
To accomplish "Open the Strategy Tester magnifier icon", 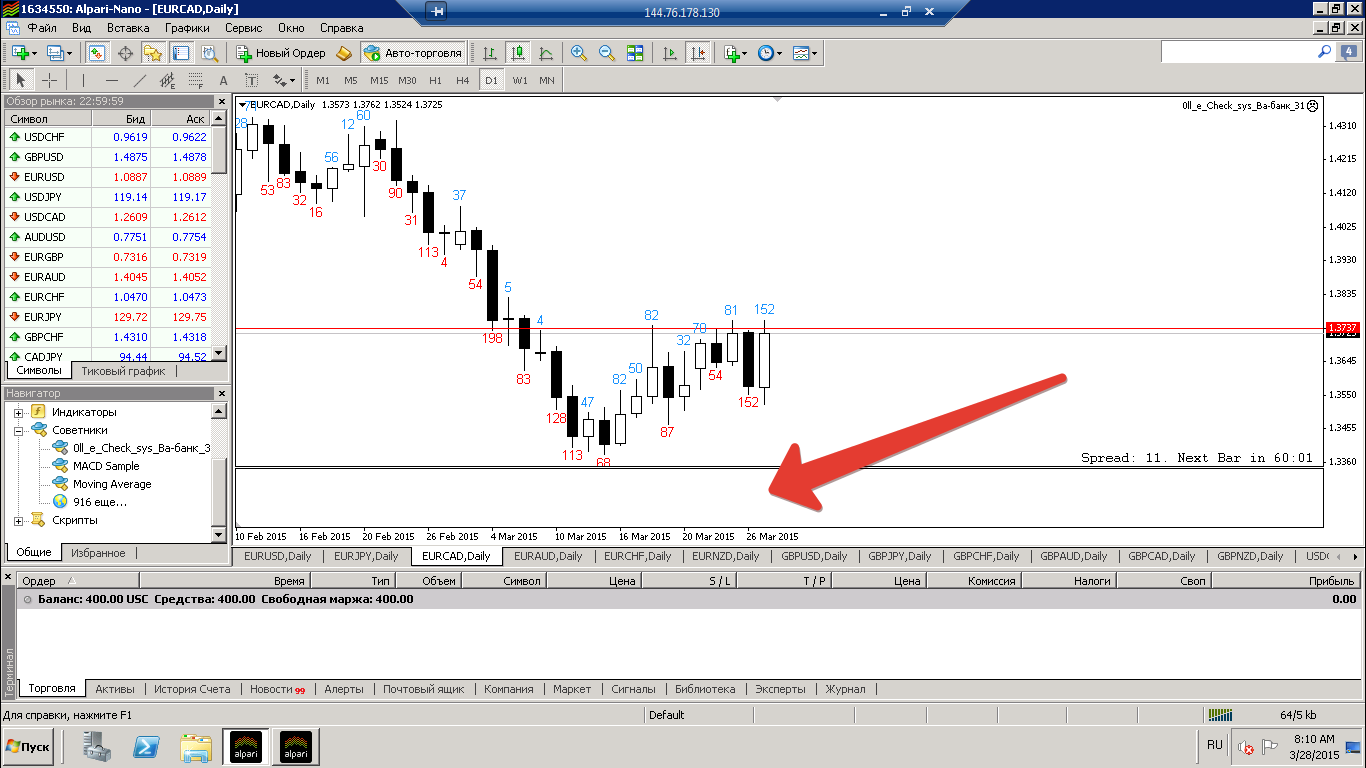I will click(x=209, y=53).
